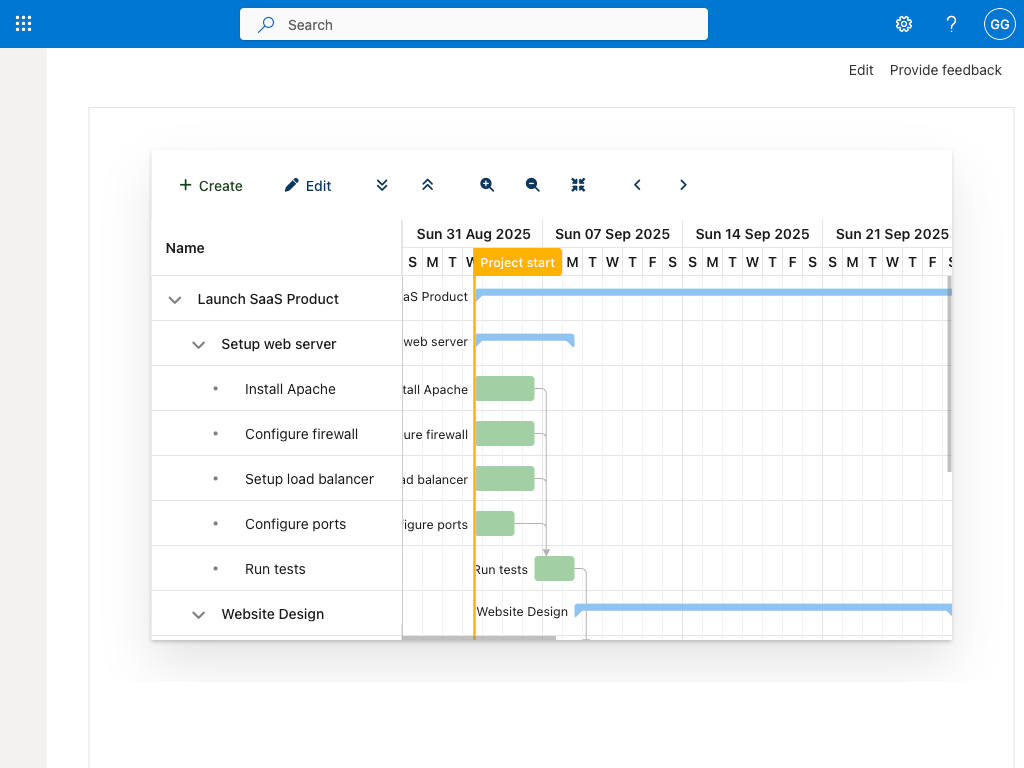Screen dimensions: 1024x768
Task: Select the Run tests task bar
Action: (x=554, y=568)
